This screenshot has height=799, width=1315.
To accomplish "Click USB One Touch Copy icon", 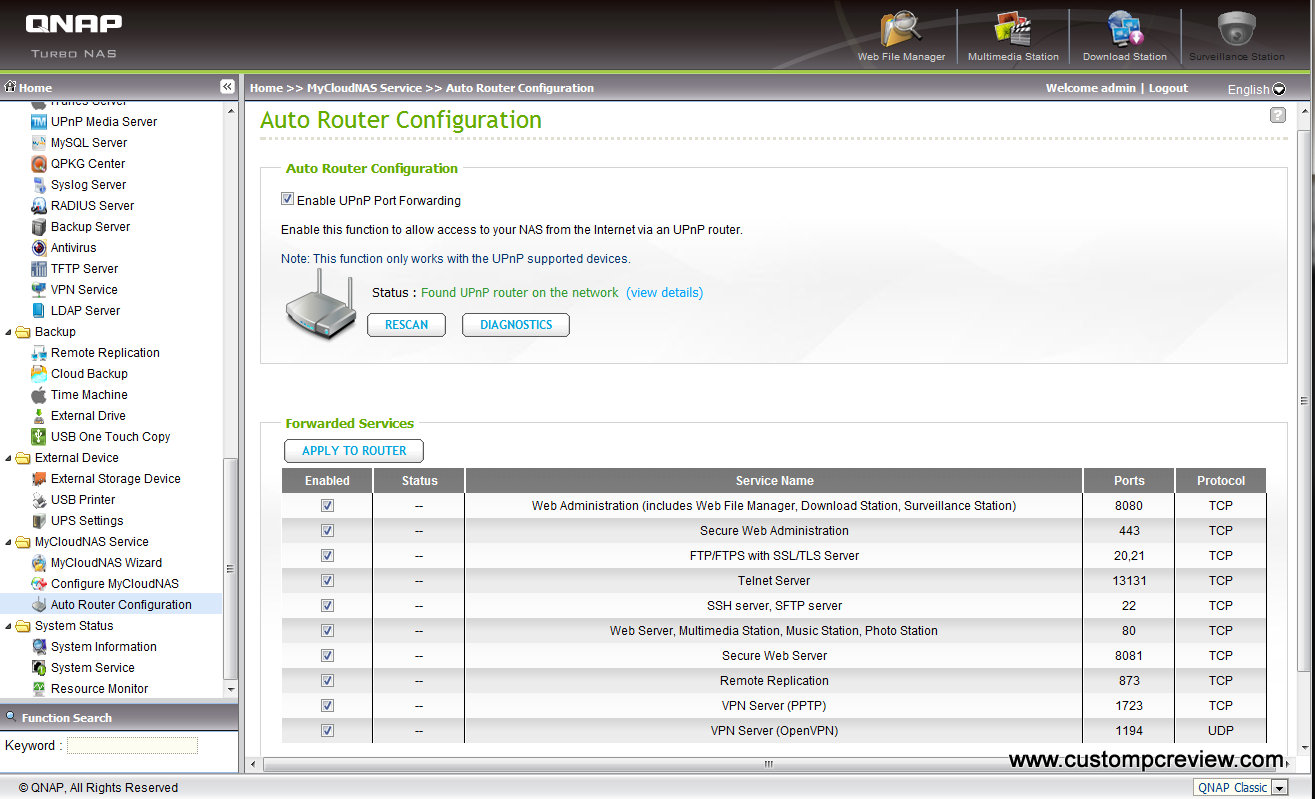I will 39,436.
